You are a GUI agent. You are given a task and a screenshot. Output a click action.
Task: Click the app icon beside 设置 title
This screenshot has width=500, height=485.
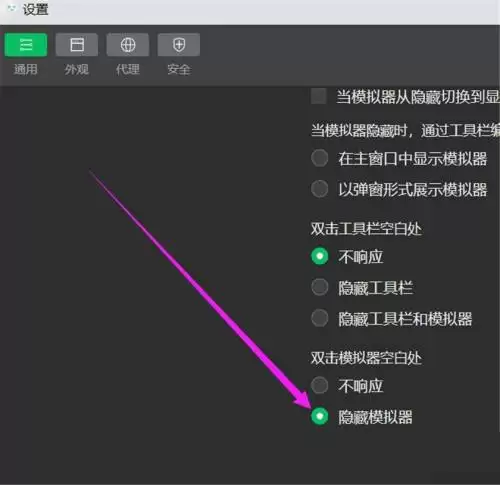(x=11, y=8)
